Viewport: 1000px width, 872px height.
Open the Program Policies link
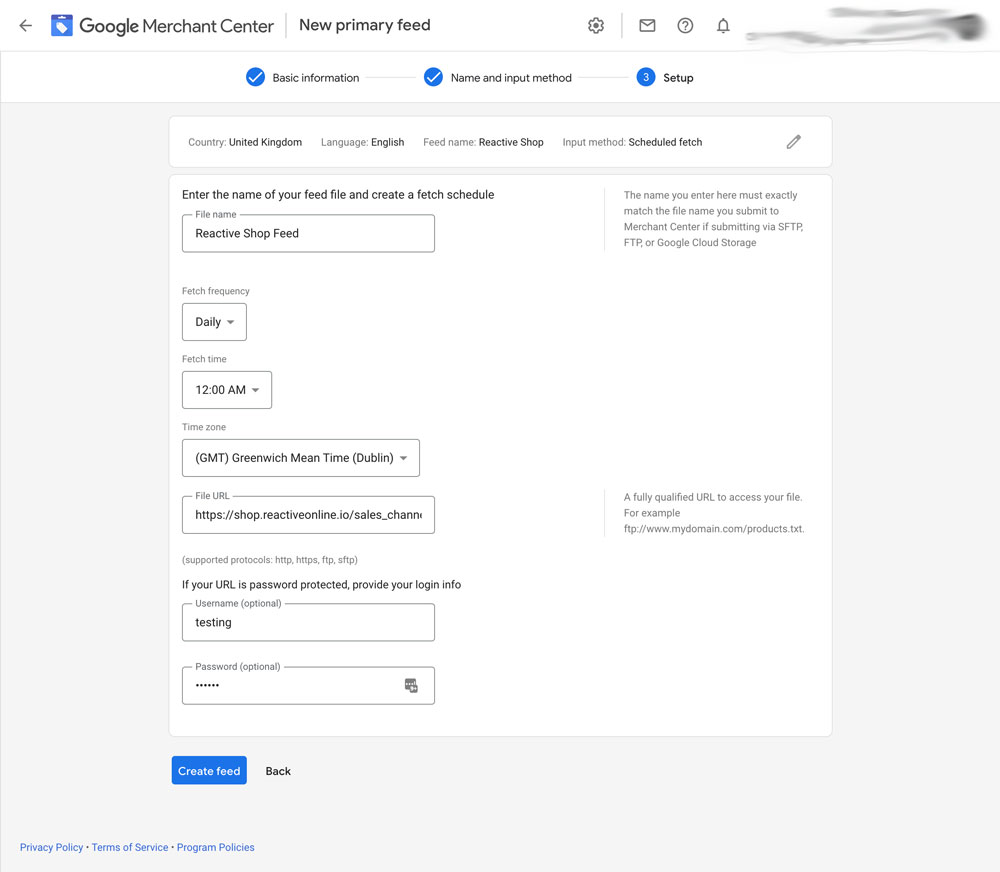click(x=216, y=847)
